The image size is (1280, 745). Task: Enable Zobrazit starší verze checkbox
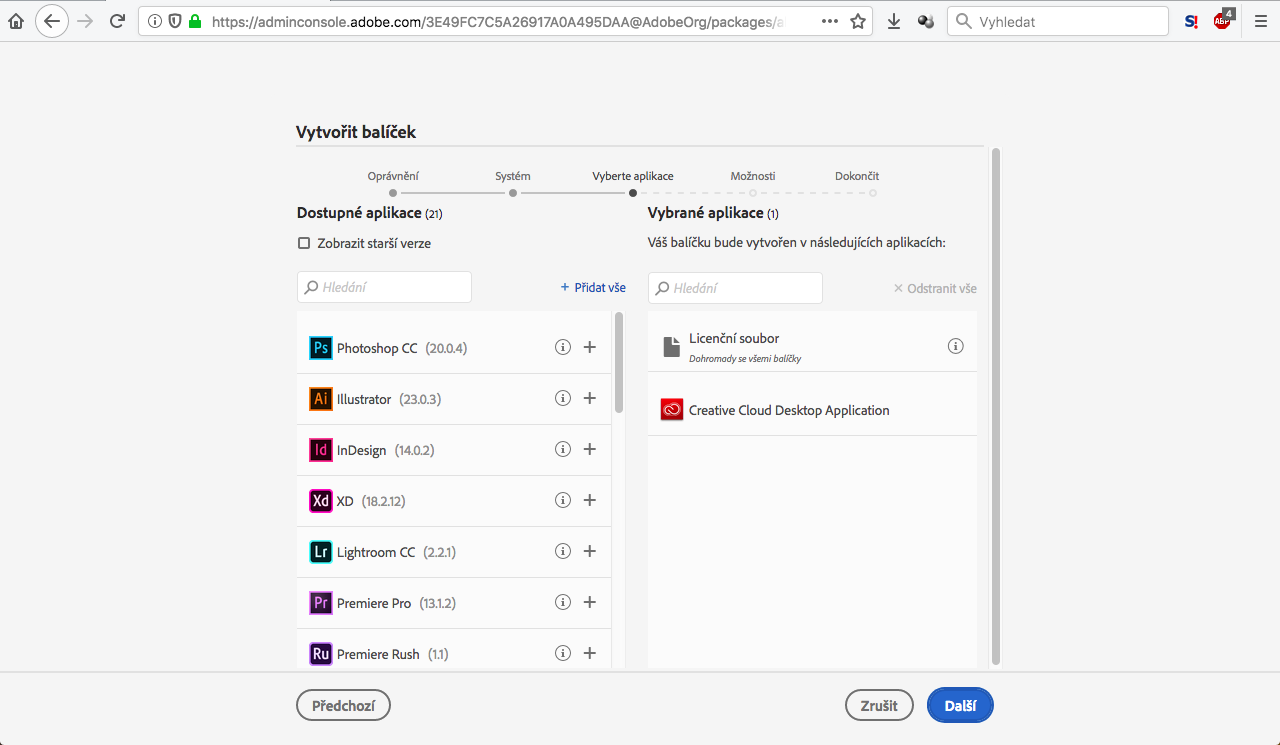tap(304, 243)
